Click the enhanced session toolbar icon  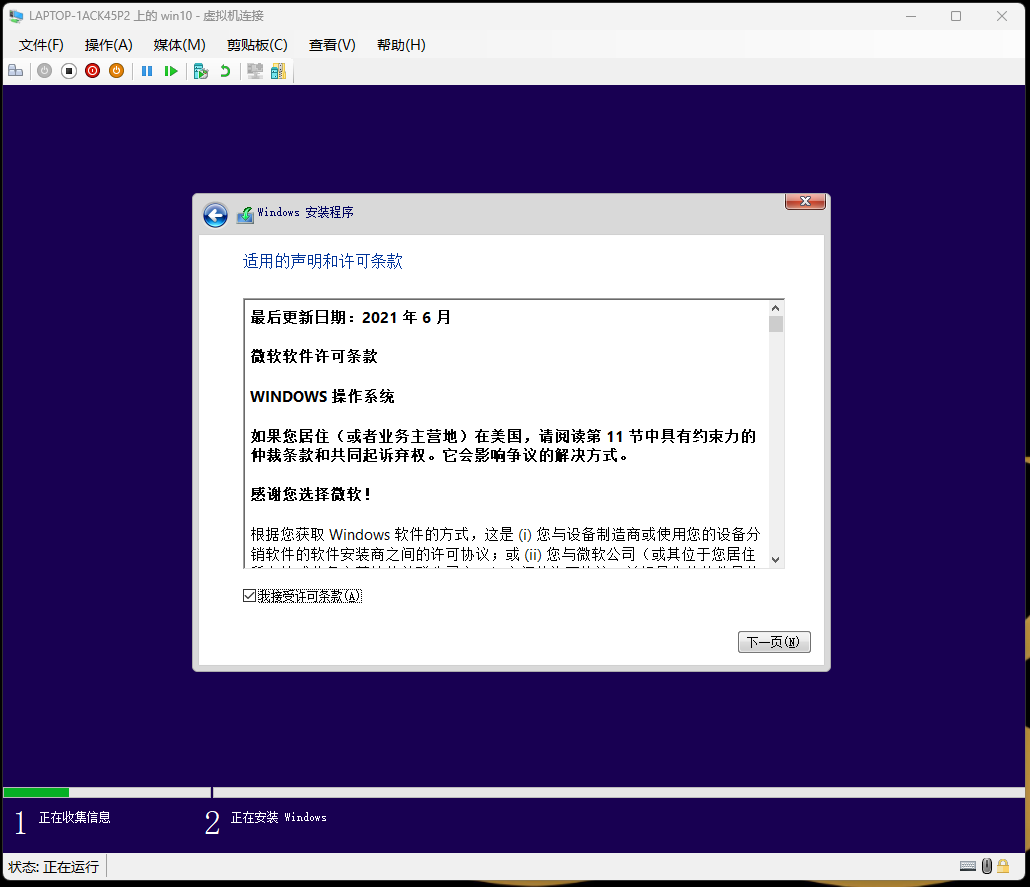255,71
